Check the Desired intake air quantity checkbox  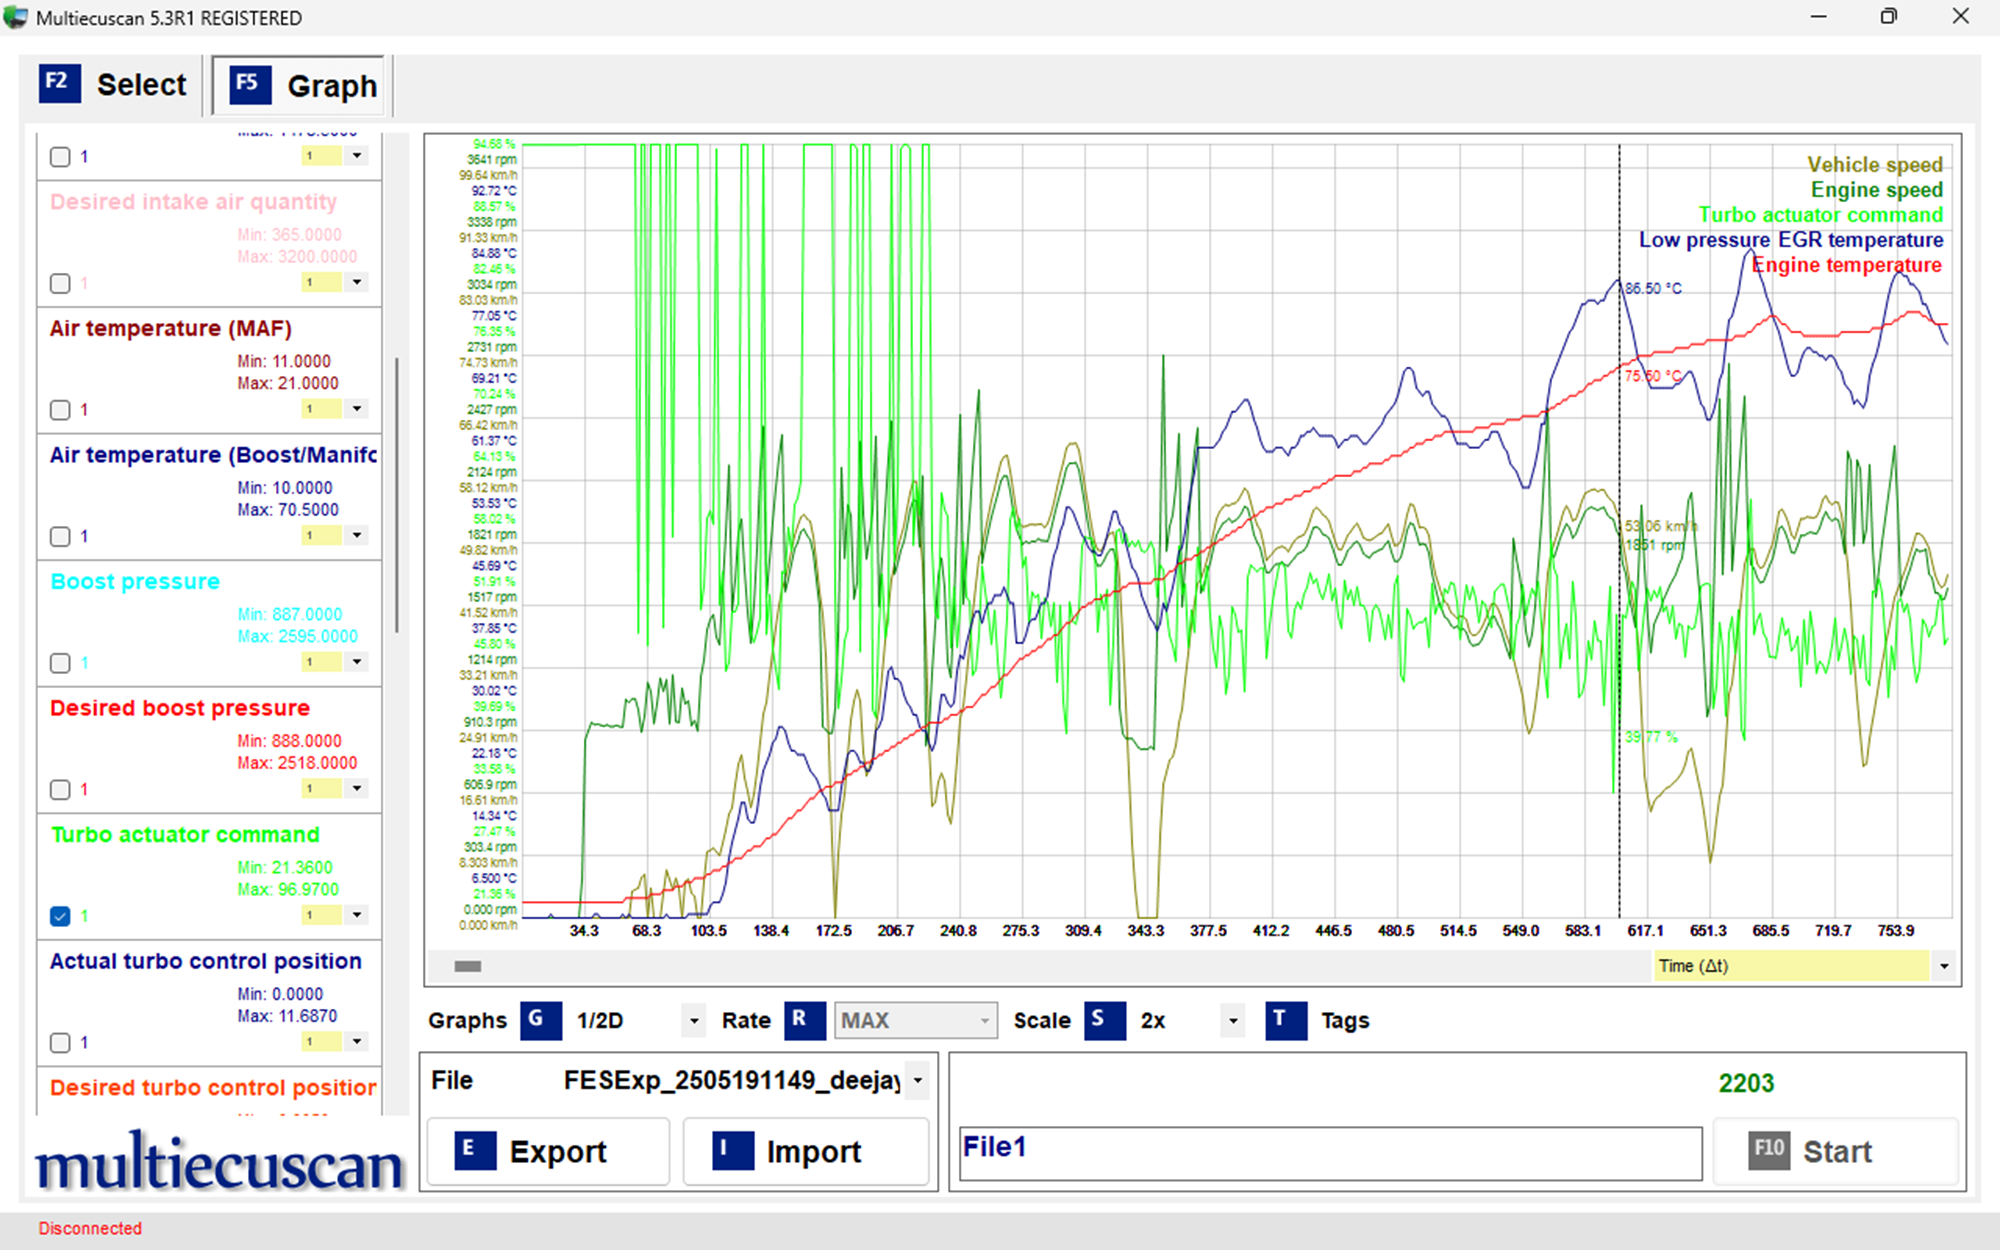pyautogui.click(x=60, y=283)
